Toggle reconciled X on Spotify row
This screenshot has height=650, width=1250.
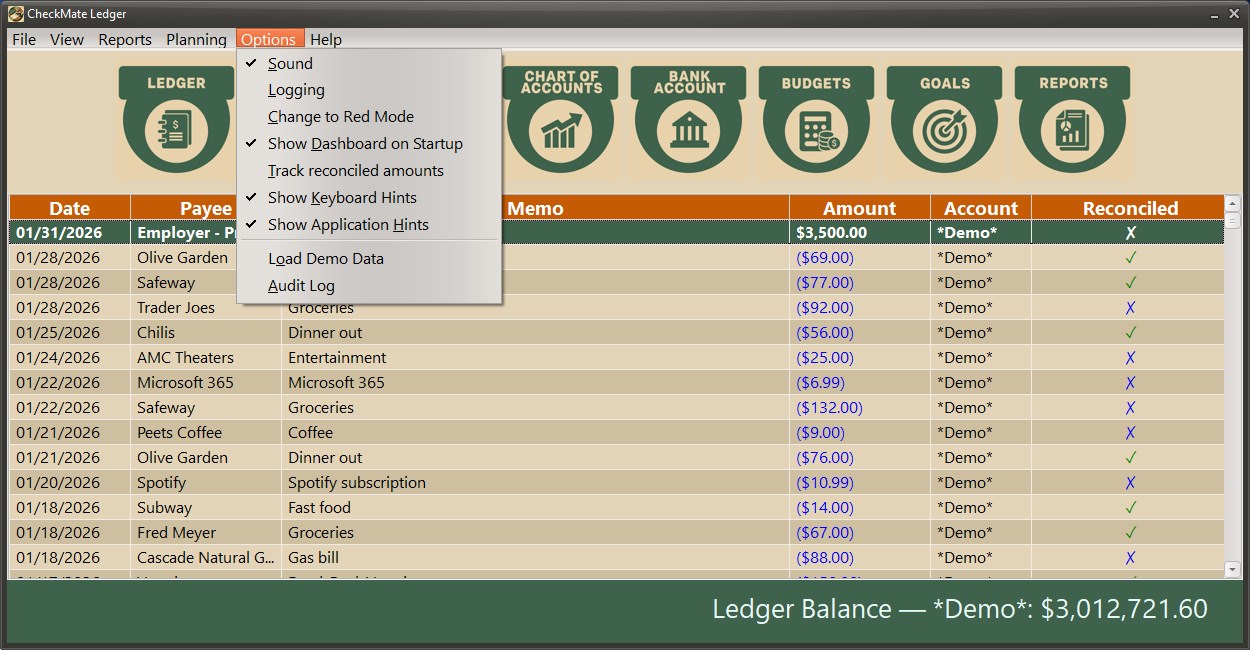click(1131, 483)
